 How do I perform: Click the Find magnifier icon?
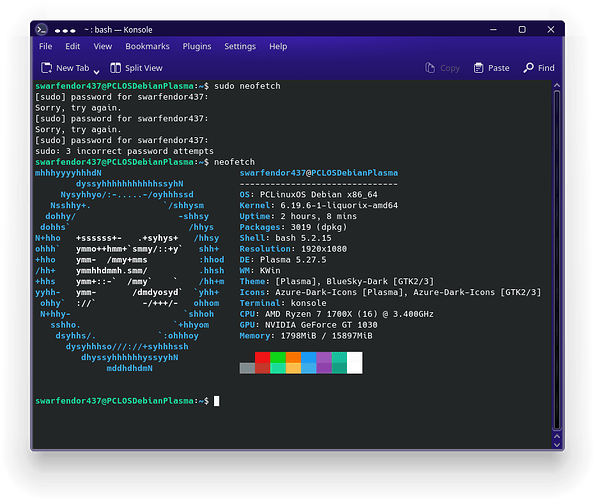(528, 68)
